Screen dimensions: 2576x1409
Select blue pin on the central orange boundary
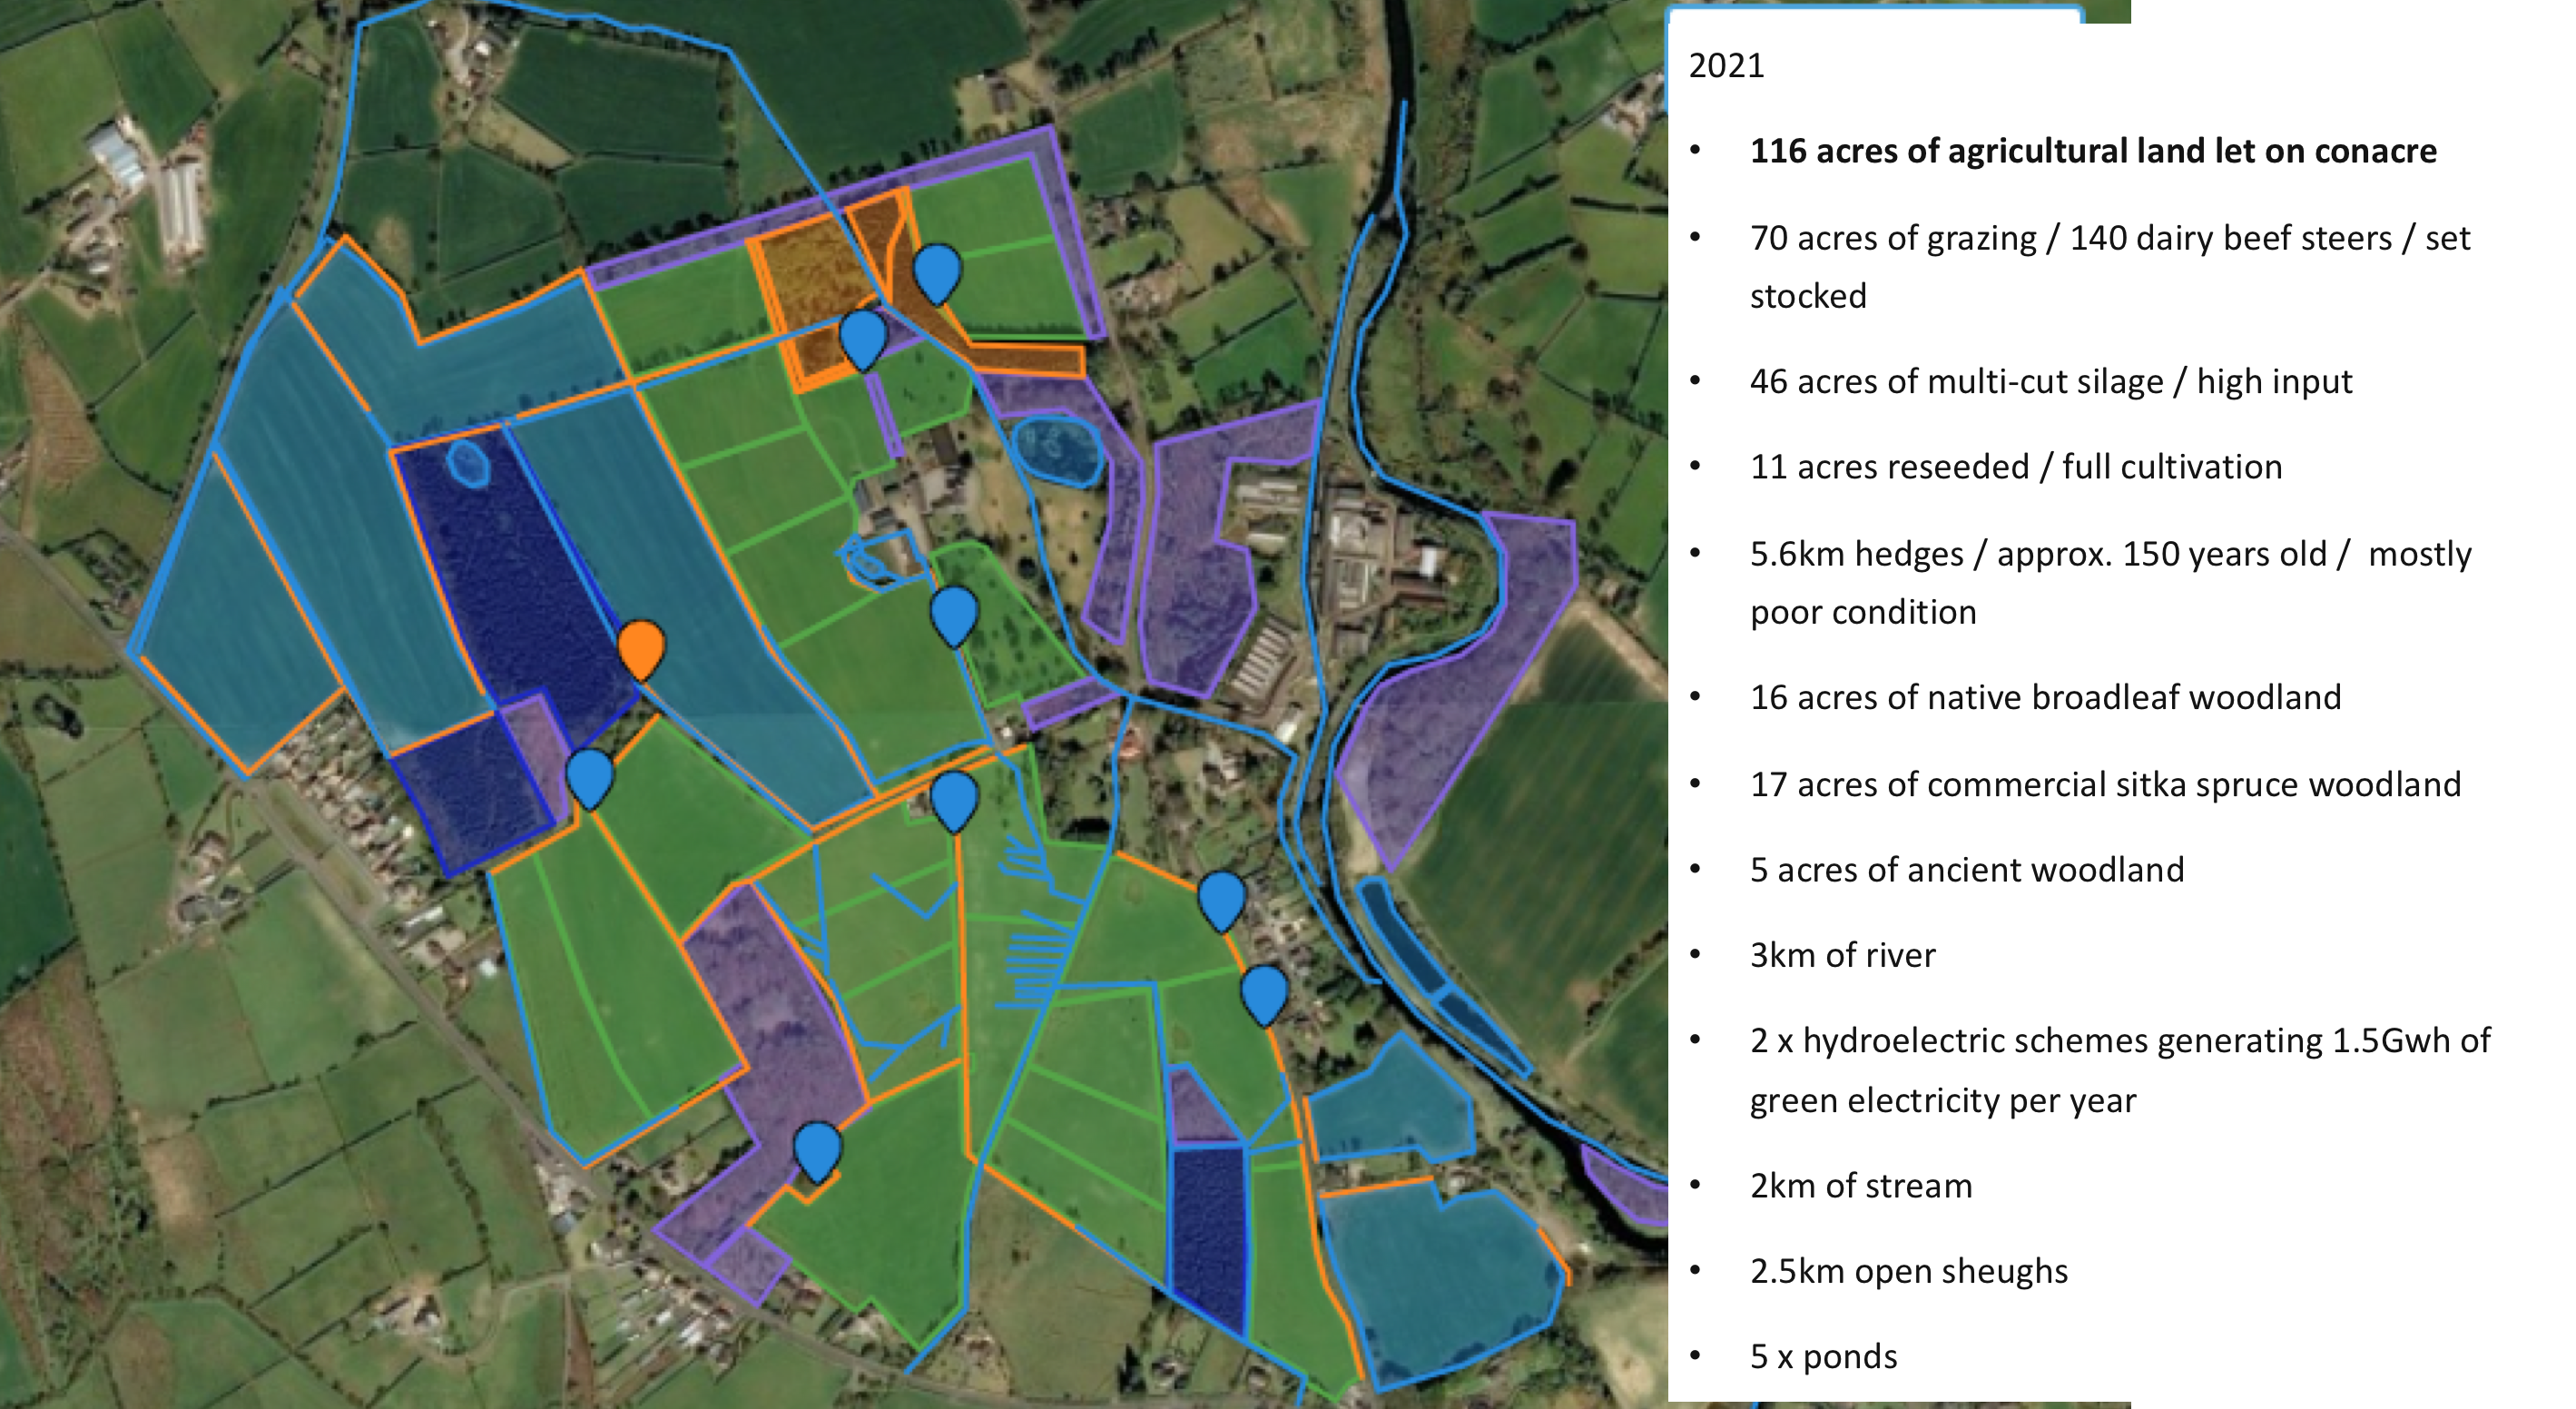953,797
